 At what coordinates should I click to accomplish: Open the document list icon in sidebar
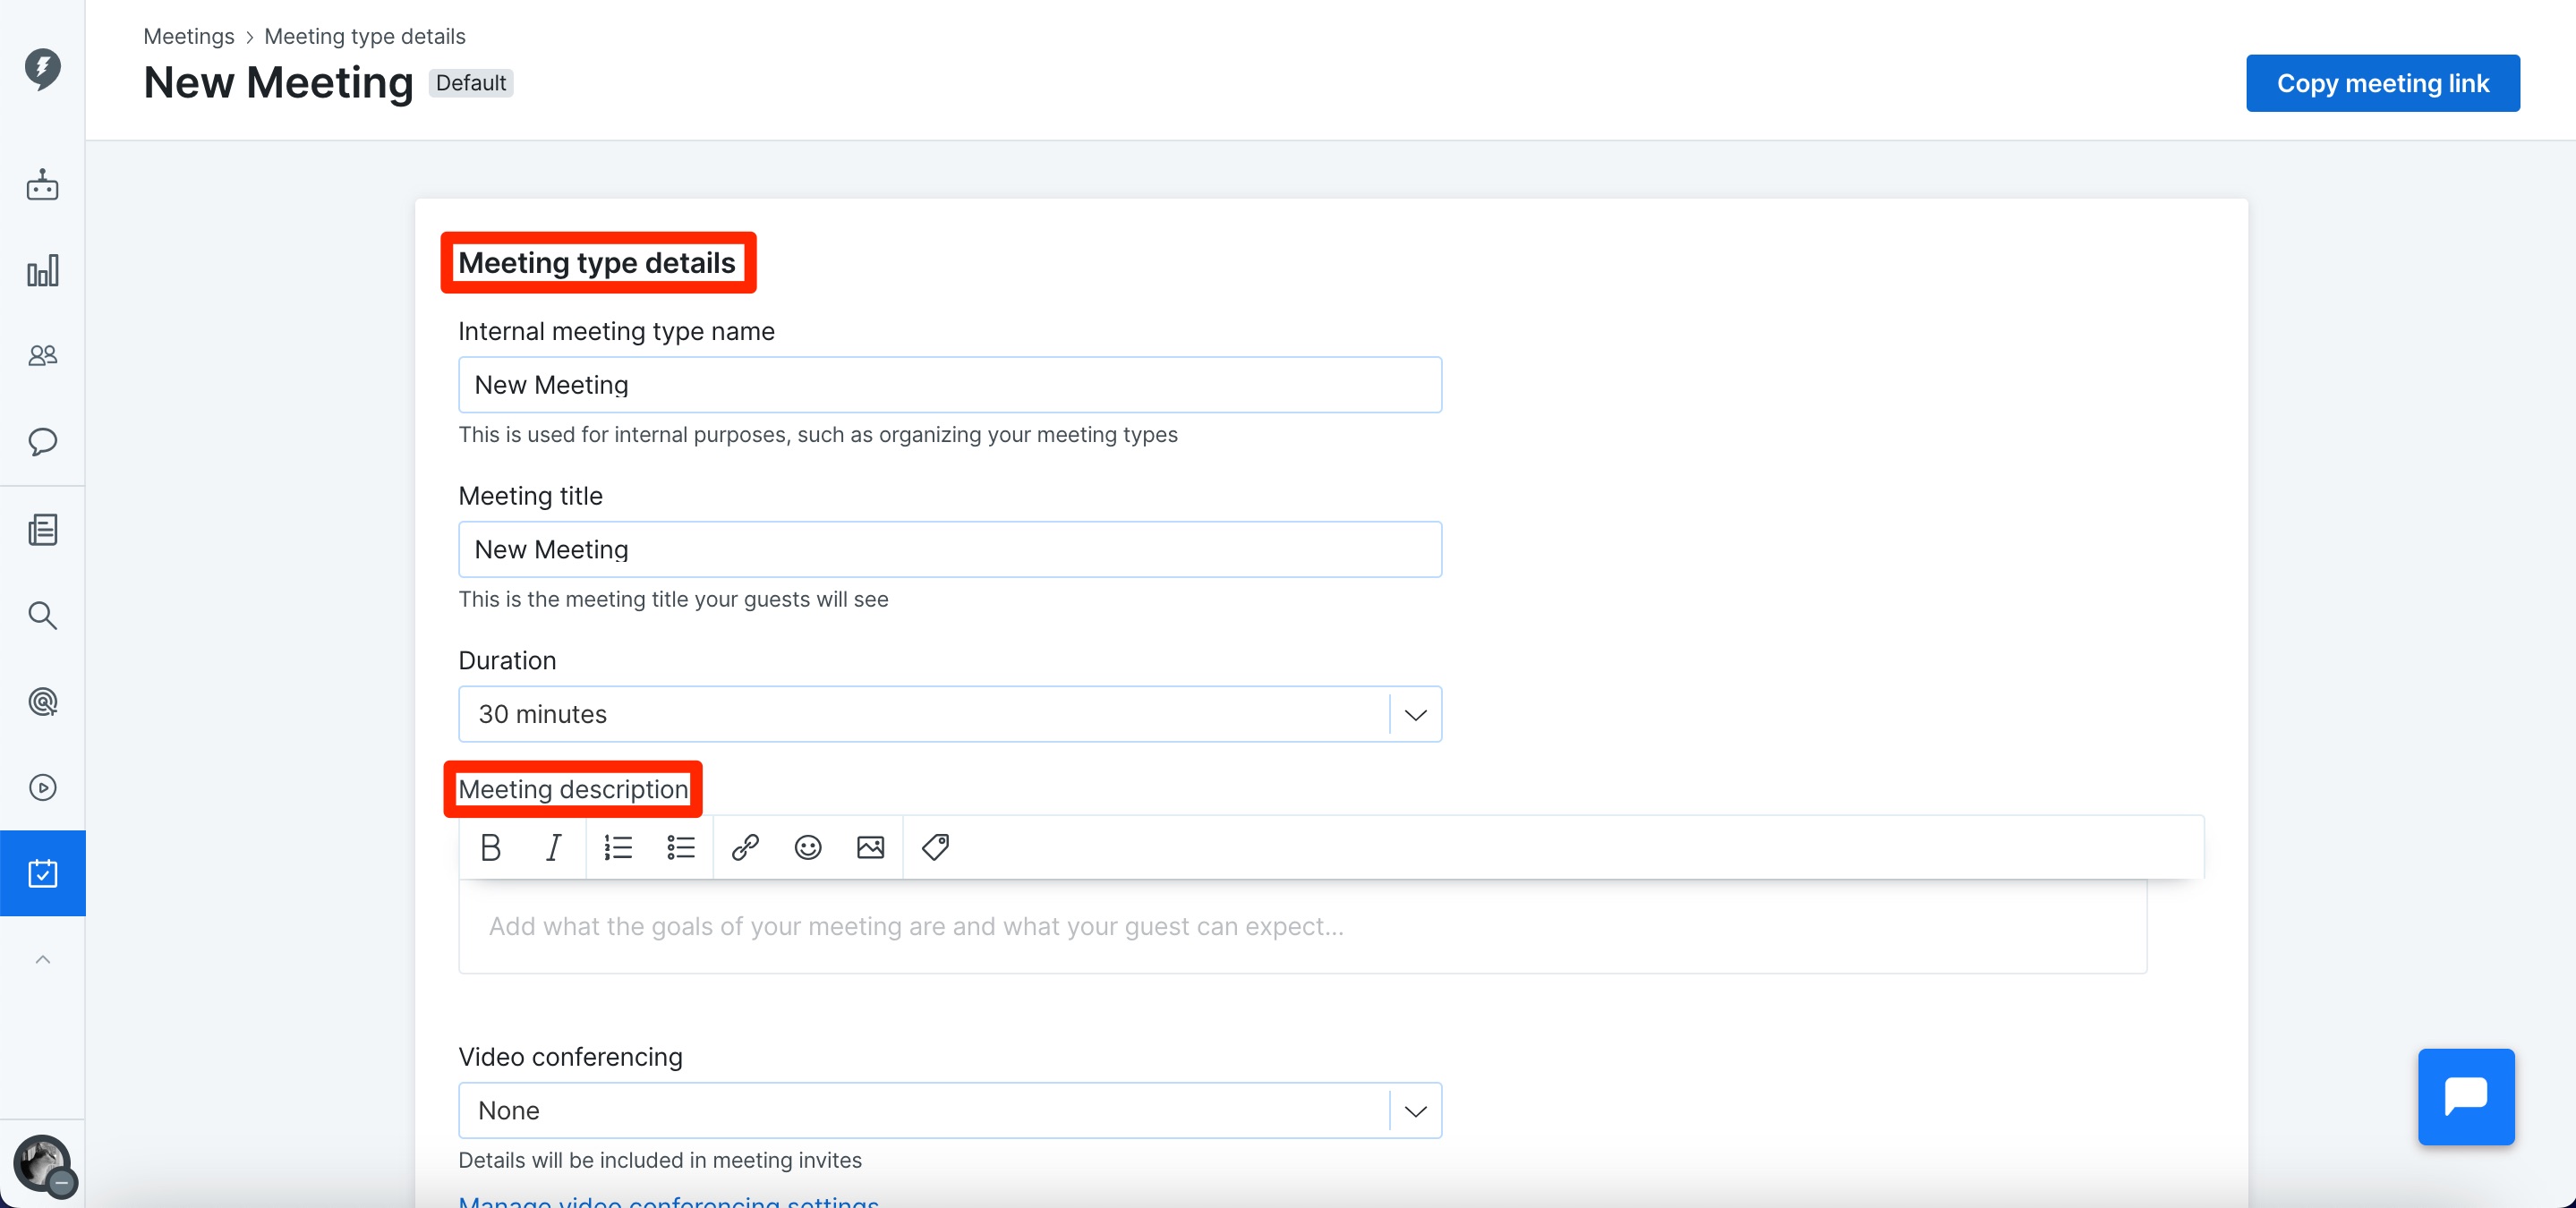click(x=42, y=529)
